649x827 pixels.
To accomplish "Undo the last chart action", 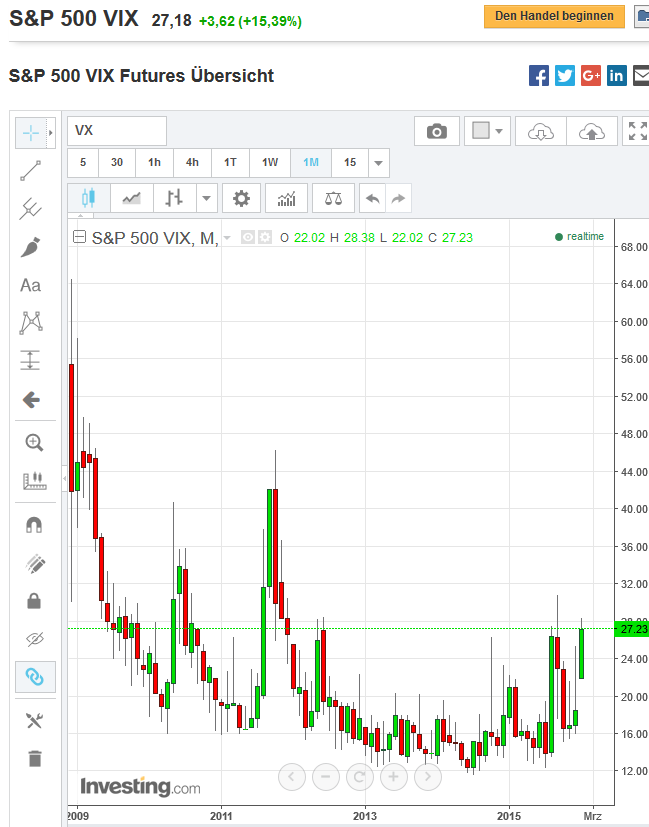I will click(x=373, y=198).
